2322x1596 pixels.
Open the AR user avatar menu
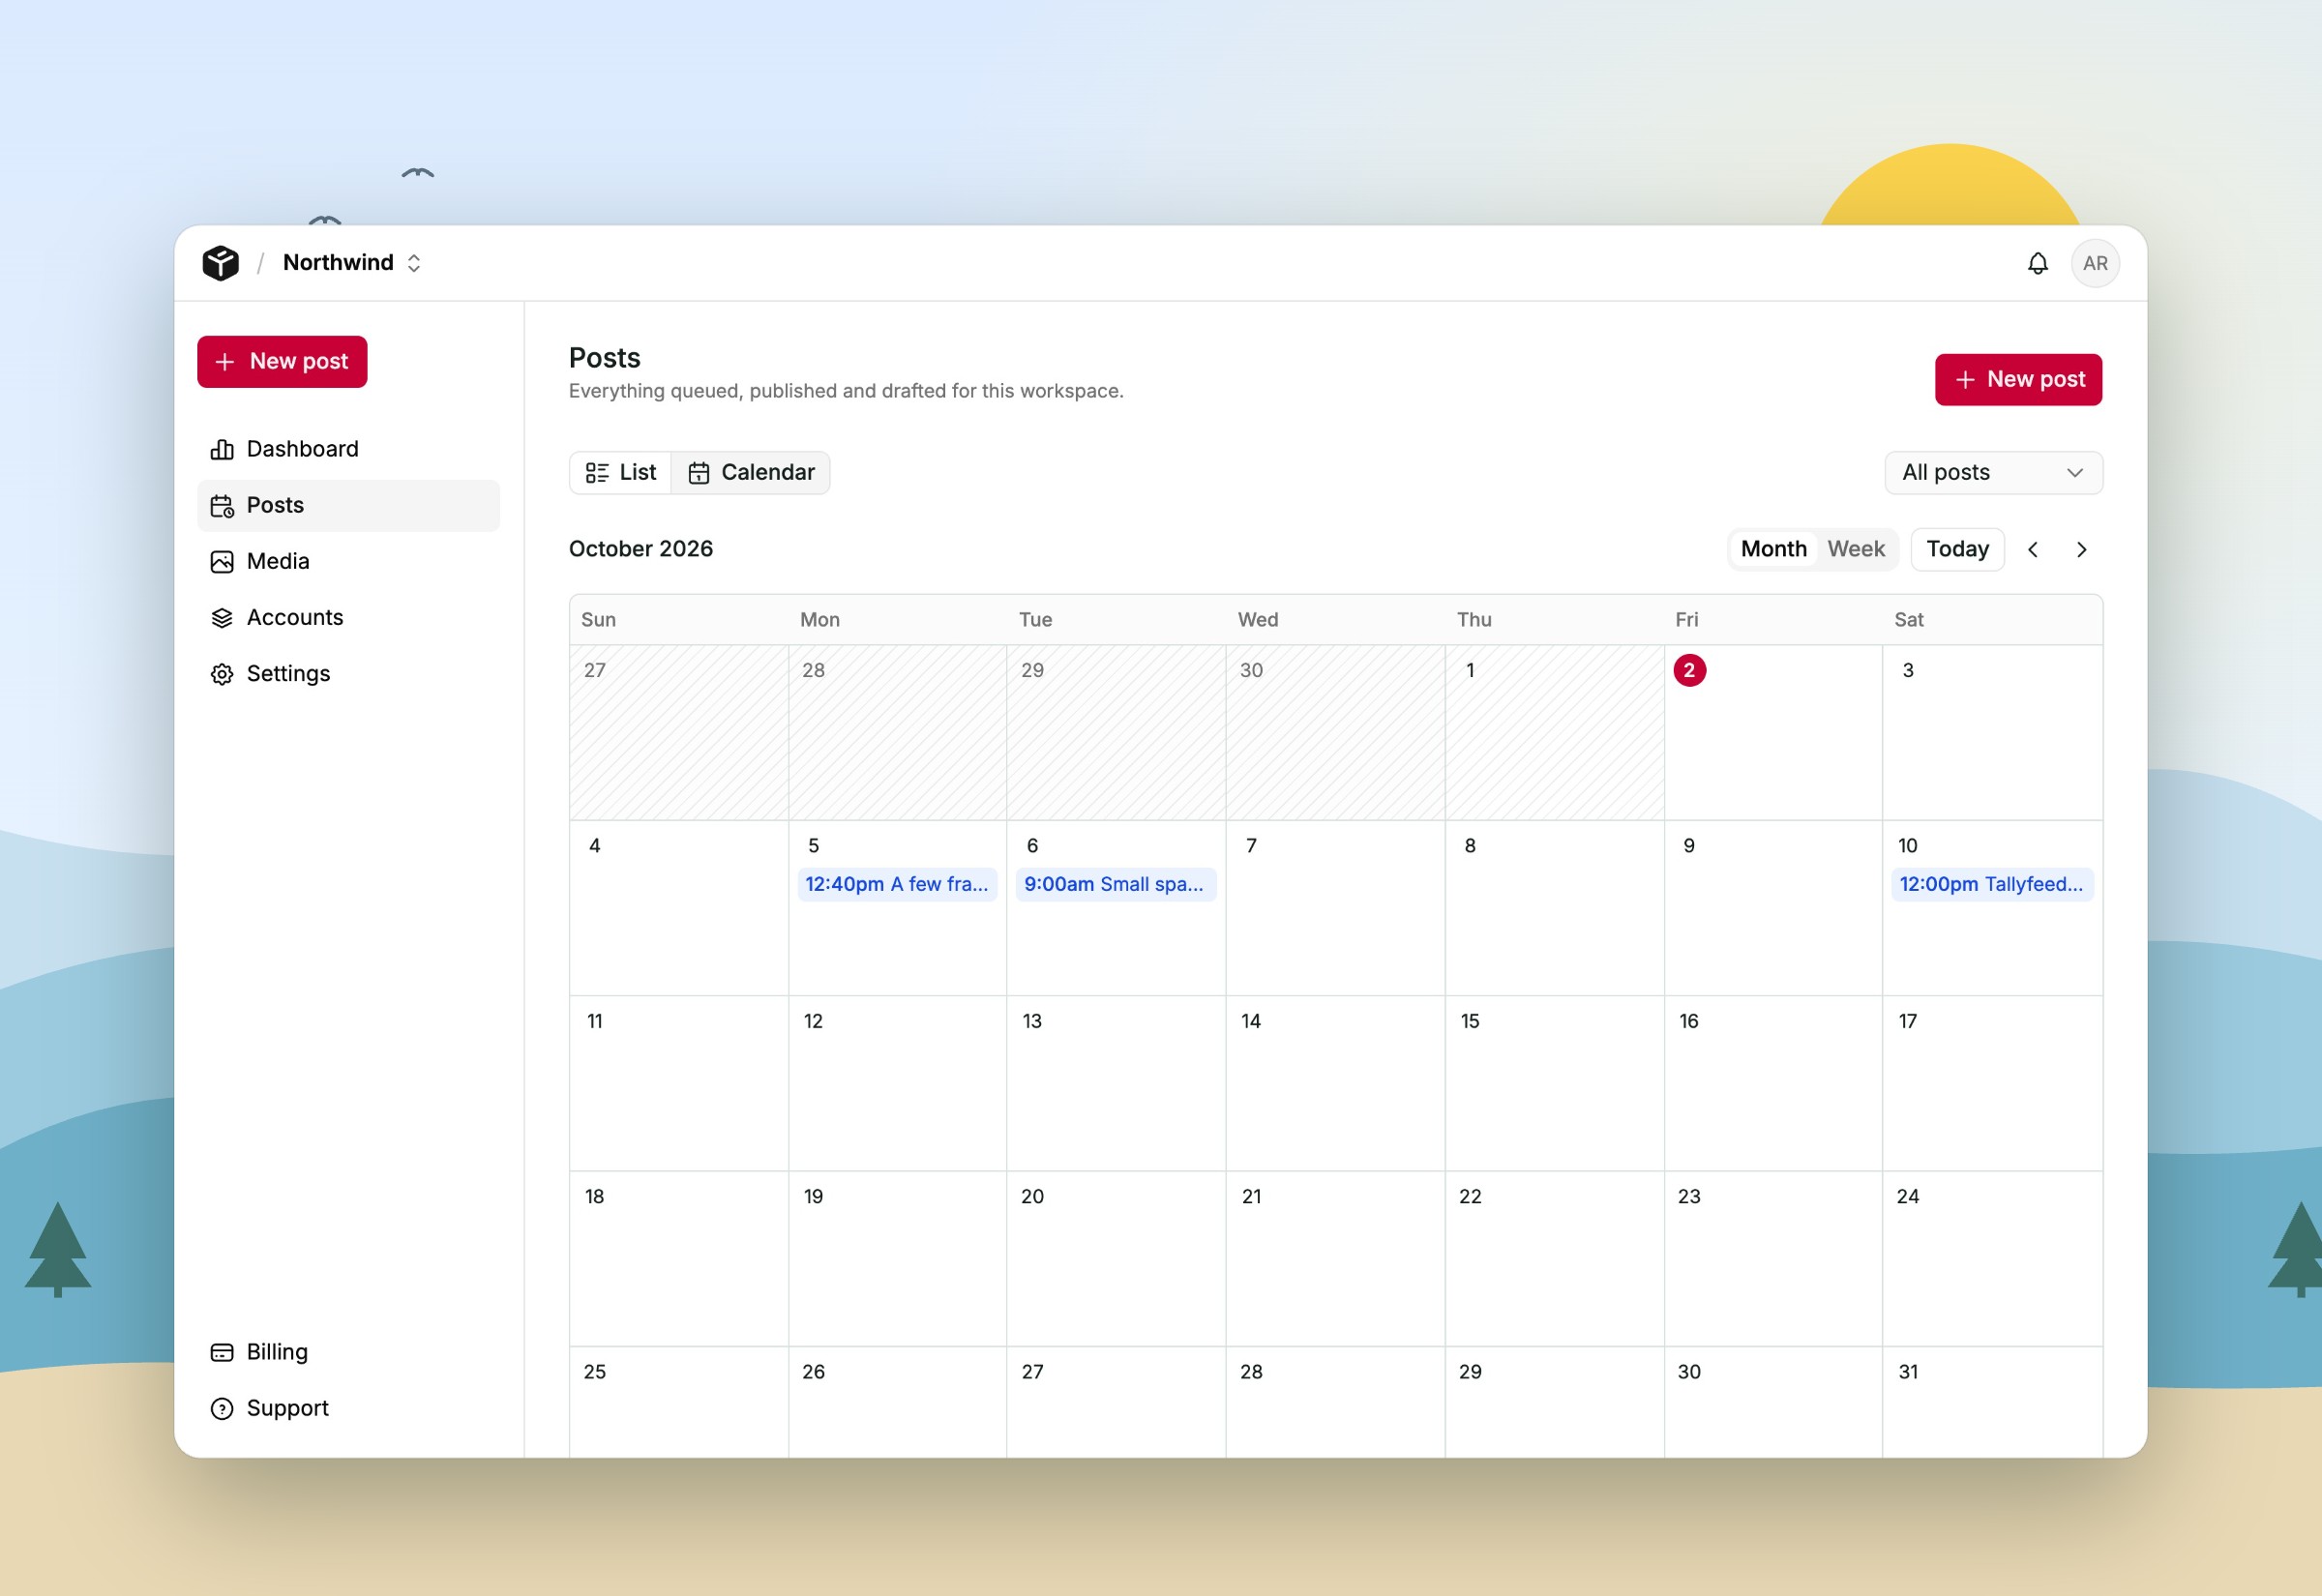pos(2095,263)
